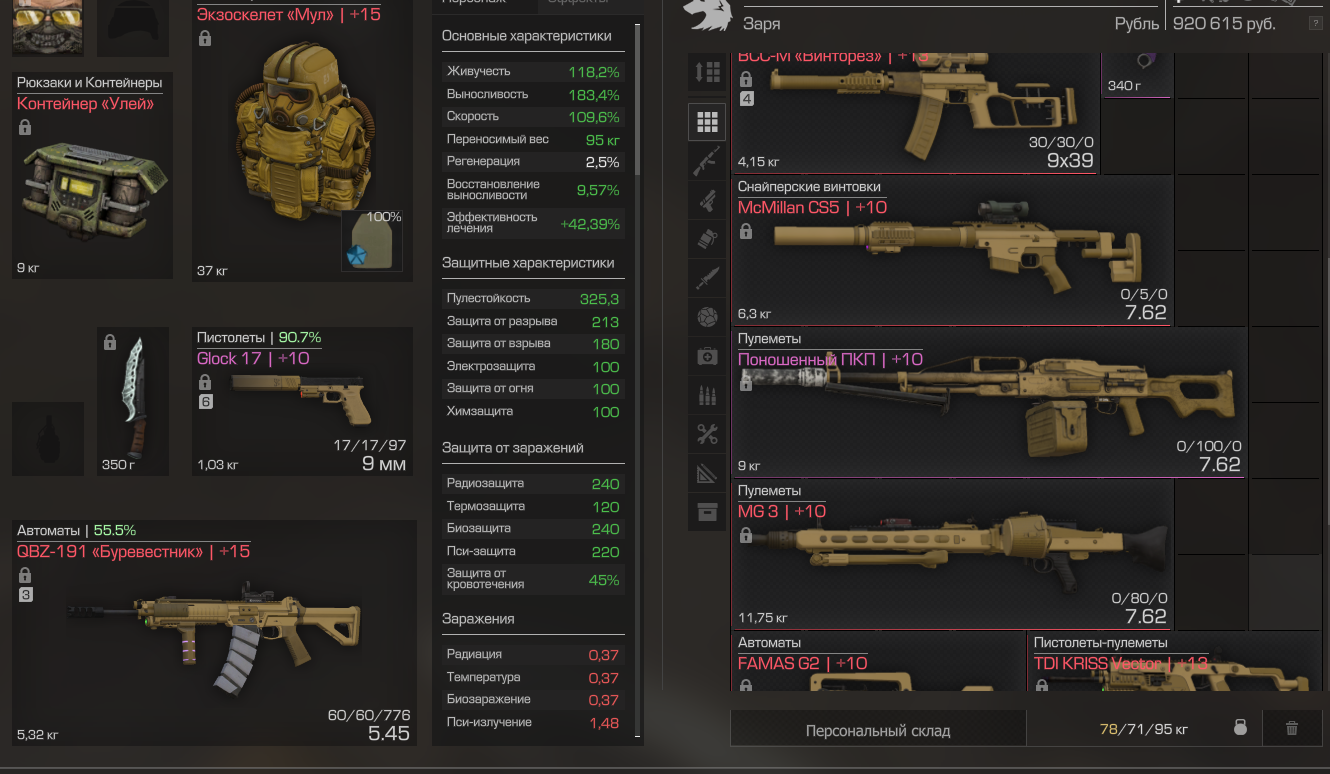Filter inventory by triangle ruler icon

click(x=707, y=473)
